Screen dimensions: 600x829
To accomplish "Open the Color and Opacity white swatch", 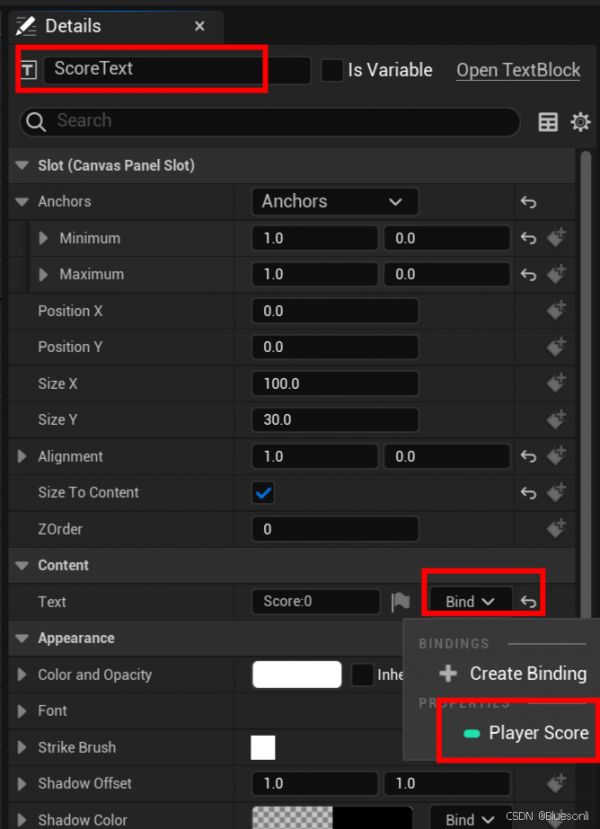I will pos(297,675).
